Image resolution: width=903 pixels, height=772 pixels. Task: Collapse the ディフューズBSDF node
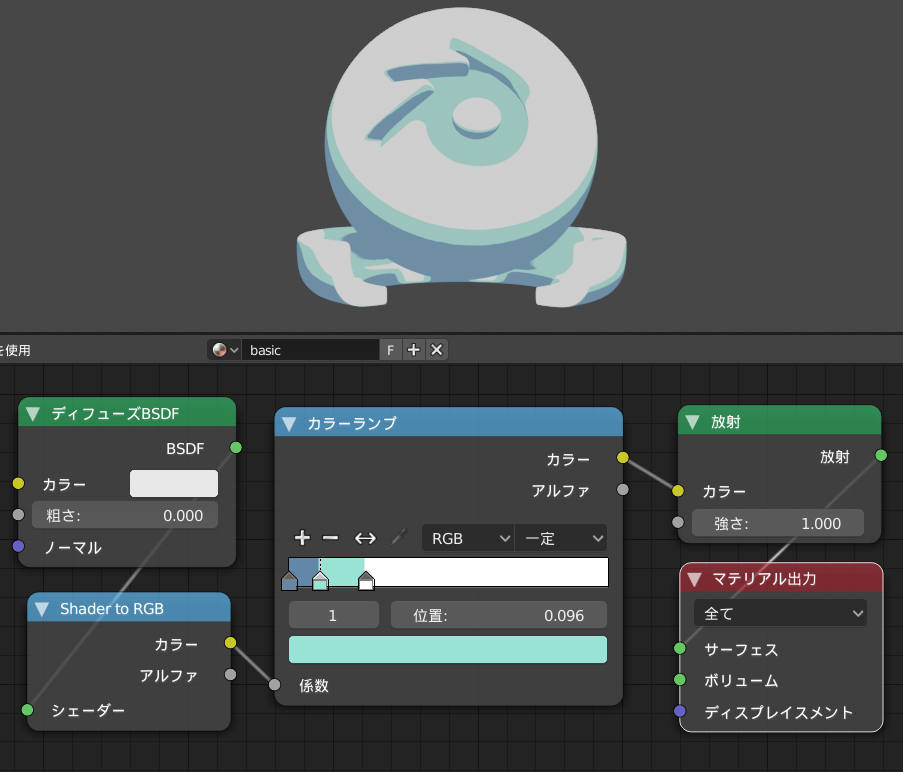pos(33,414)
